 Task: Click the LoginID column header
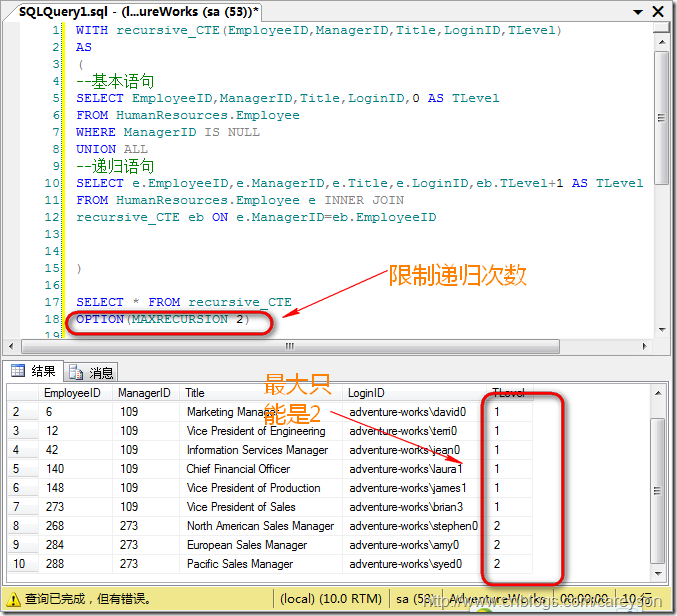coord(366,393)
